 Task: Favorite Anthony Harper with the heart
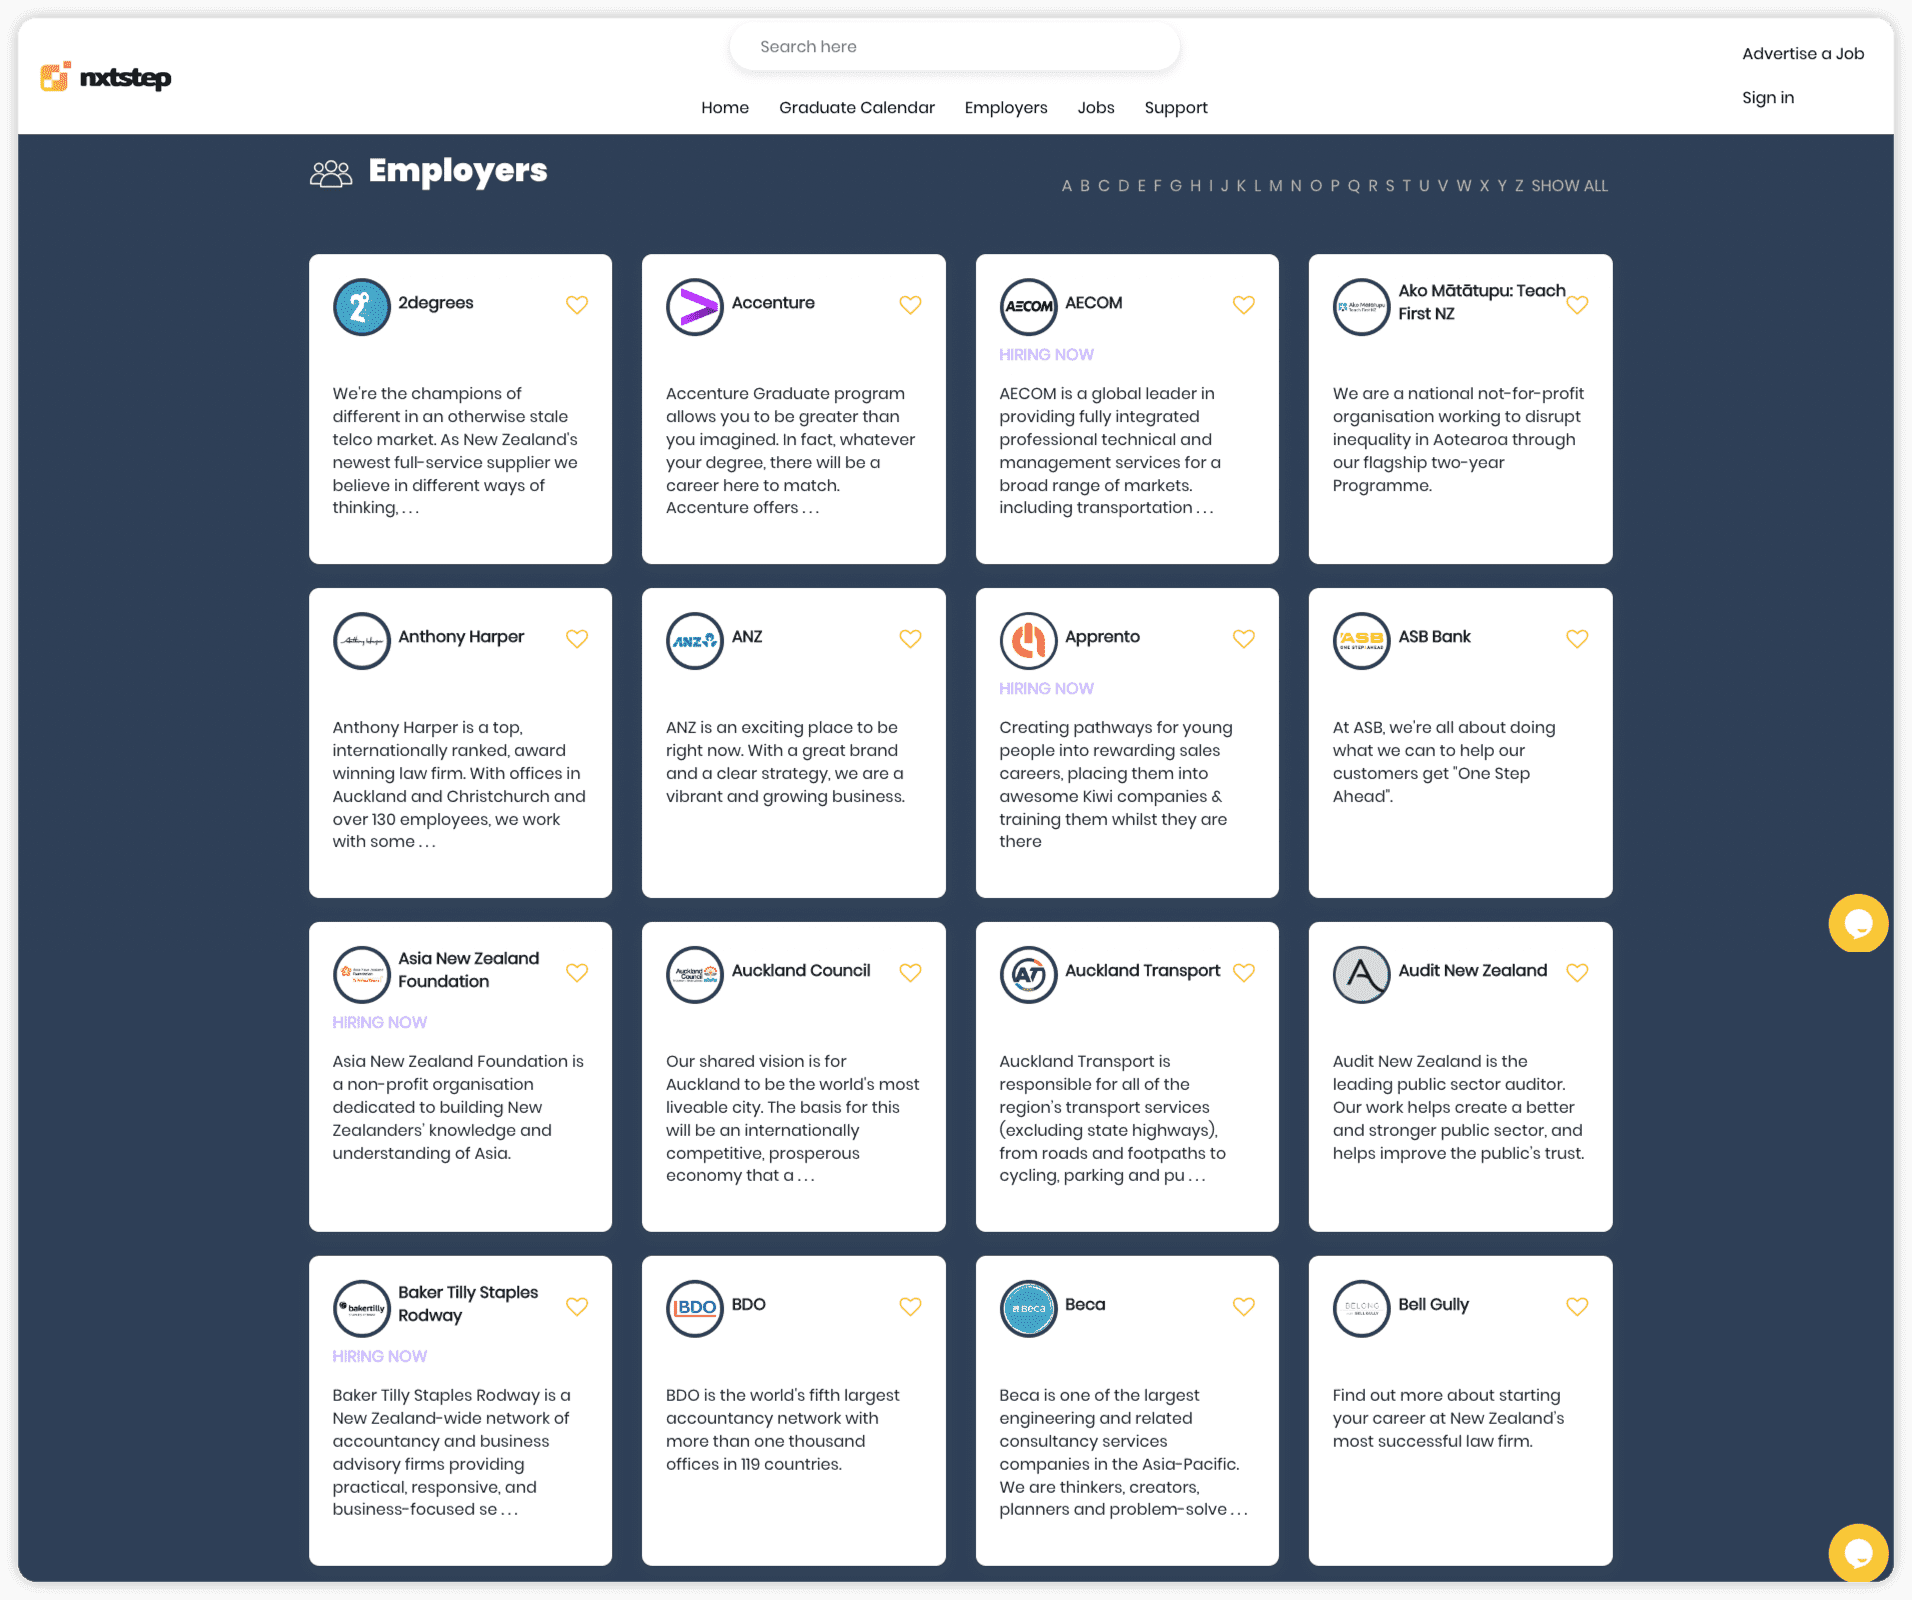click(577, 639)
